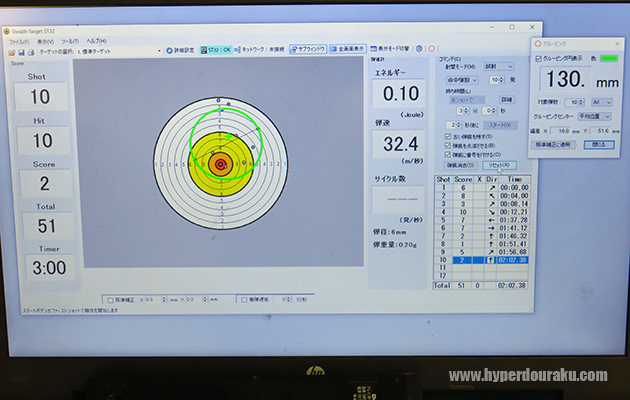Open the ファイル(F) menu

pos(19,42)
